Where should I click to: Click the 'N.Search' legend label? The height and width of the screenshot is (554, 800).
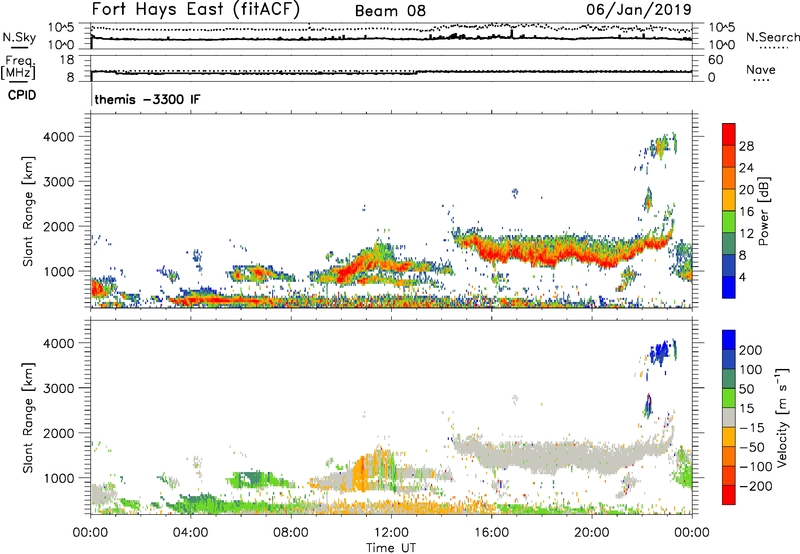(x=772, y=37)
